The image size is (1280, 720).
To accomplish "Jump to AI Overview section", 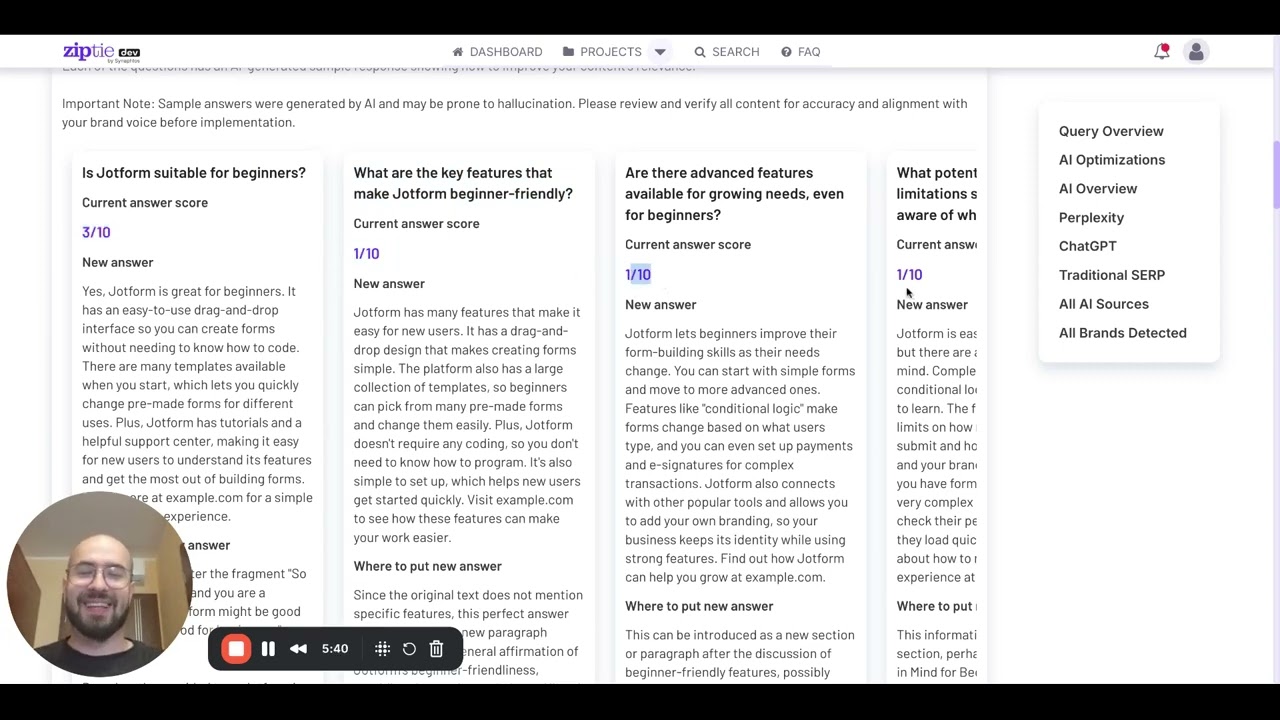I will [1098, 189].
